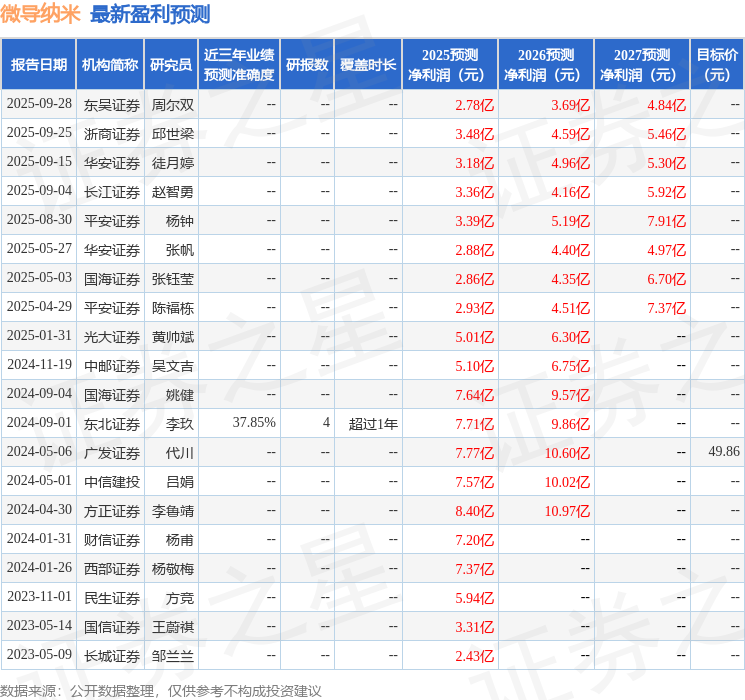Click the 10.60亿 forecast value
The height and width of the screenshot is (700, 745).
(x=567, y=453)
